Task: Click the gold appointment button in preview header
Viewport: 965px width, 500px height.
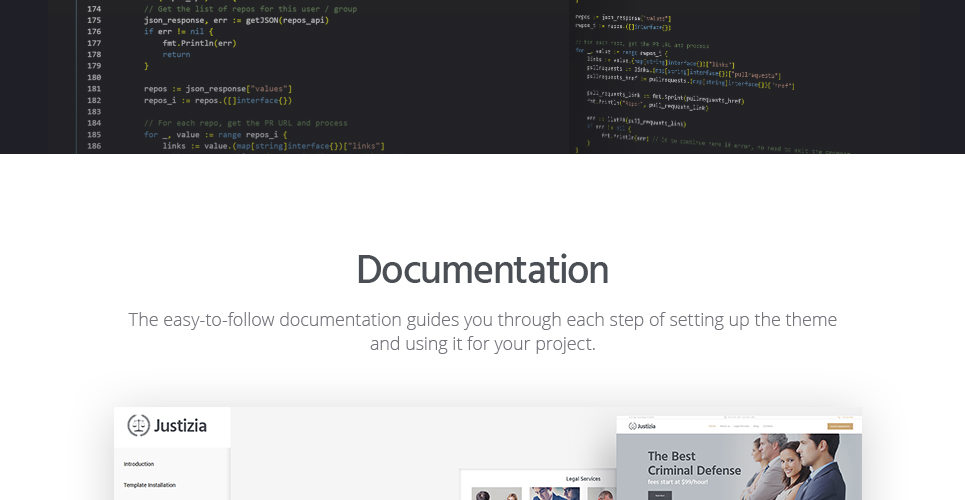Action: point(840,426)
